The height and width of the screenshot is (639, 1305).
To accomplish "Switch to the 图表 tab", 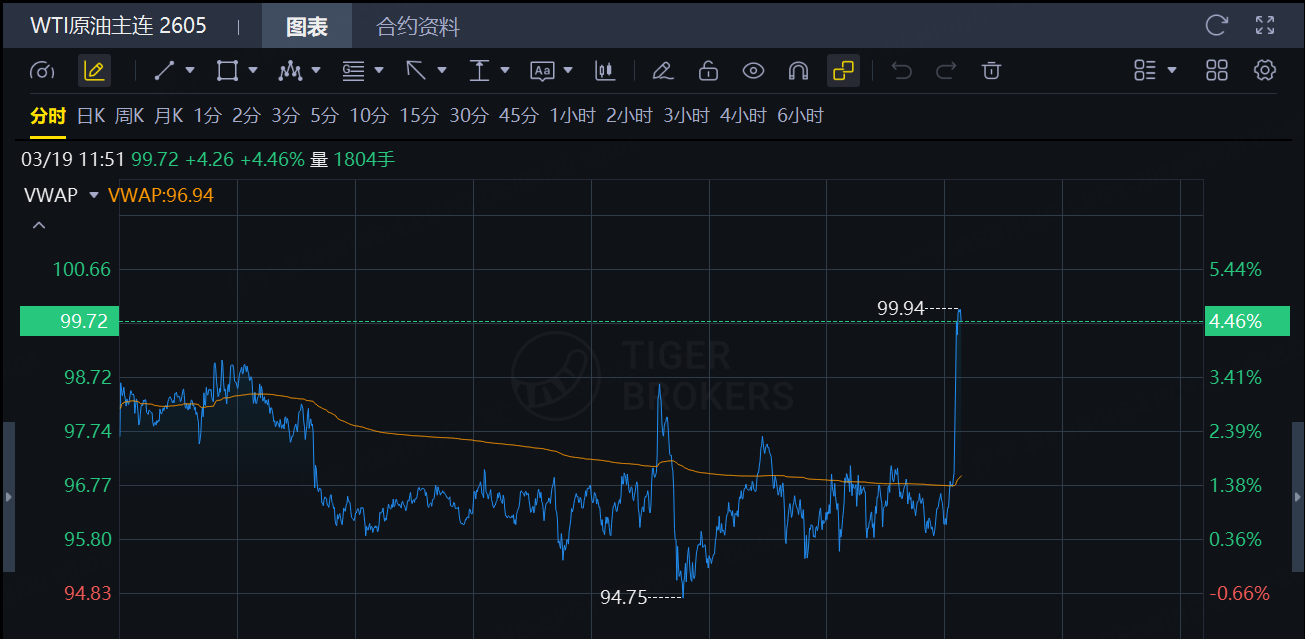I will pos(307,26).
